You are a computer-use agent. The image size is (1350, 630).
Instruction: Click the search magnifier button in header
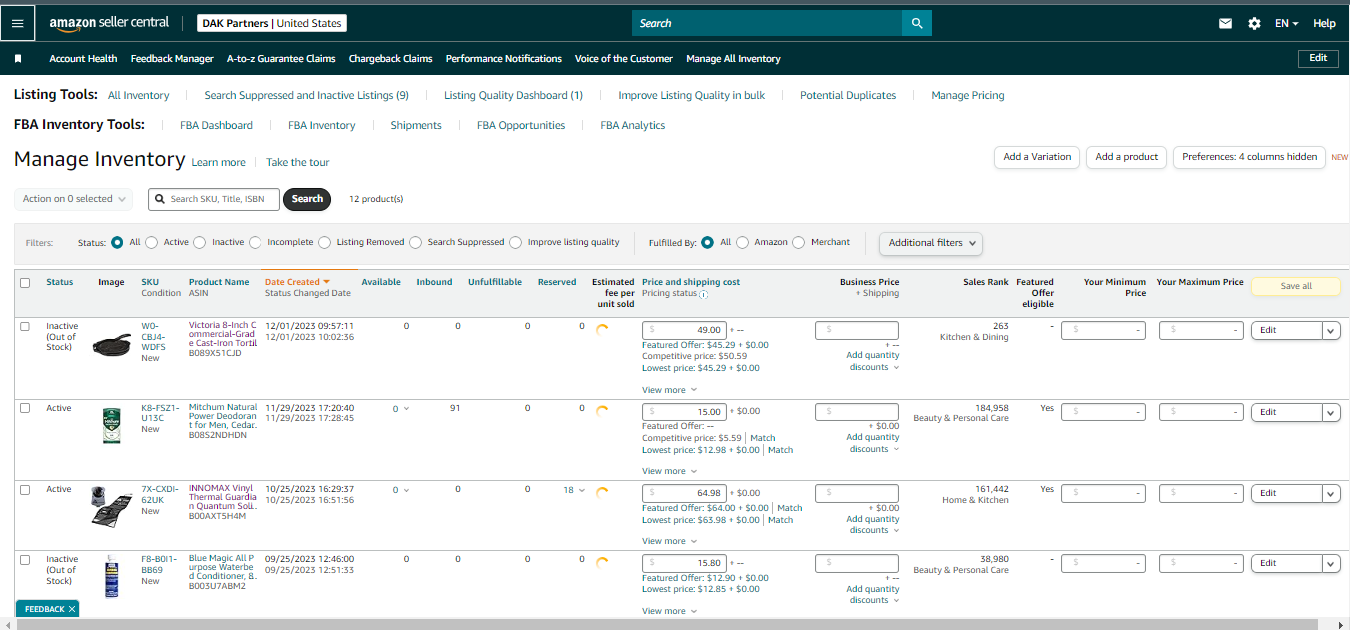coord(917,23)
